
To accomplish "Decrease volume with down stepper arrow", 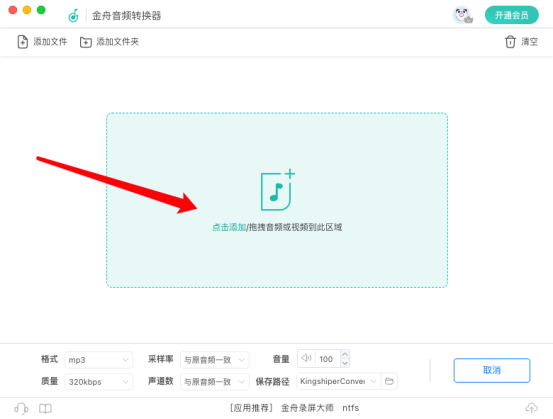I will (345, 363).
